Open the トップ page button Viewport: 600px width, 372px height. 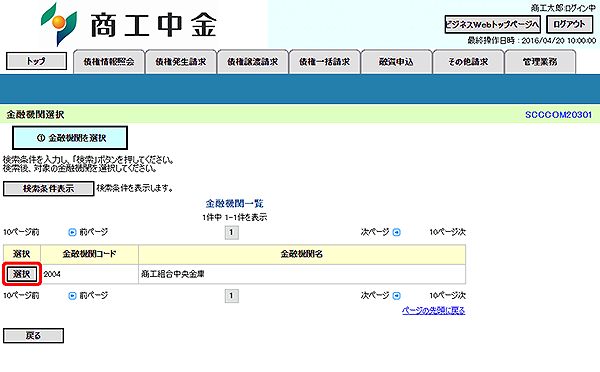coord(36,61)
